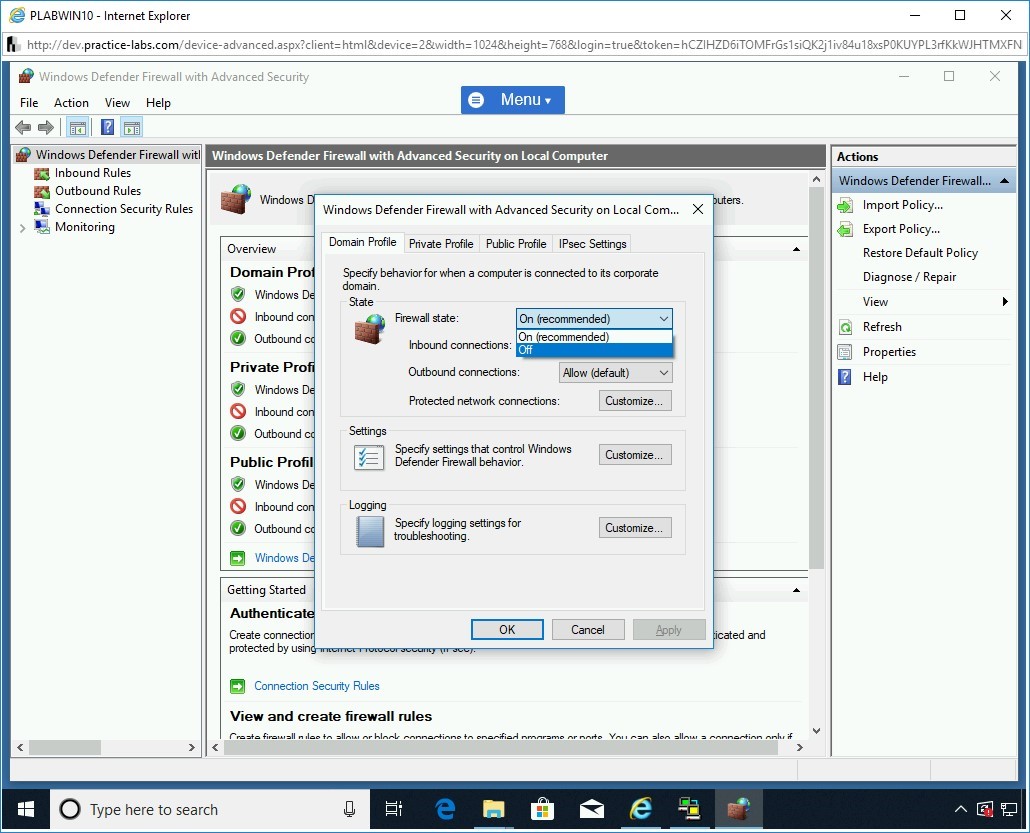Click the Refresh action icon
1030x833 pixels.
coord(845,327)
